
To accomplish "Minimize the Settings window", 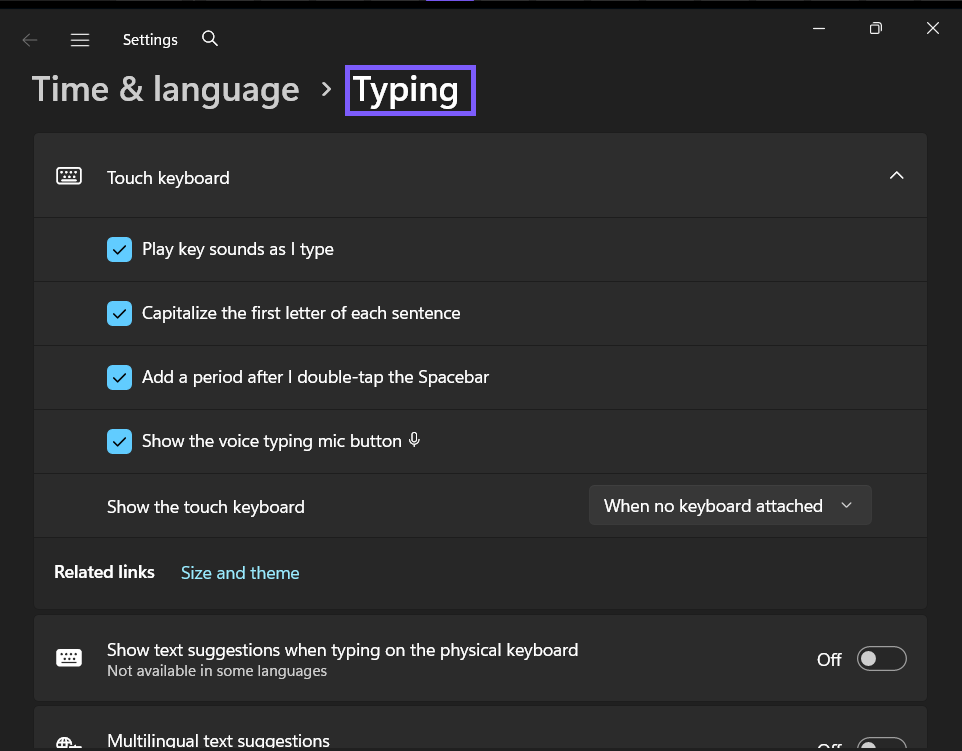I will (819, 28).
